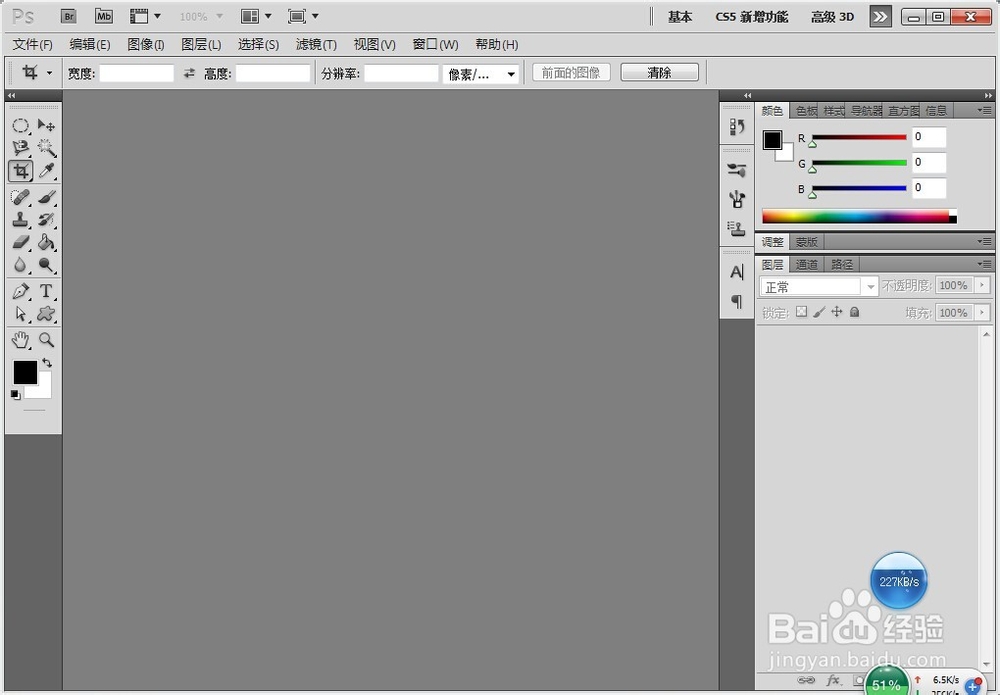
Task: Select the Dodge tool
Action: click(46, 265)
